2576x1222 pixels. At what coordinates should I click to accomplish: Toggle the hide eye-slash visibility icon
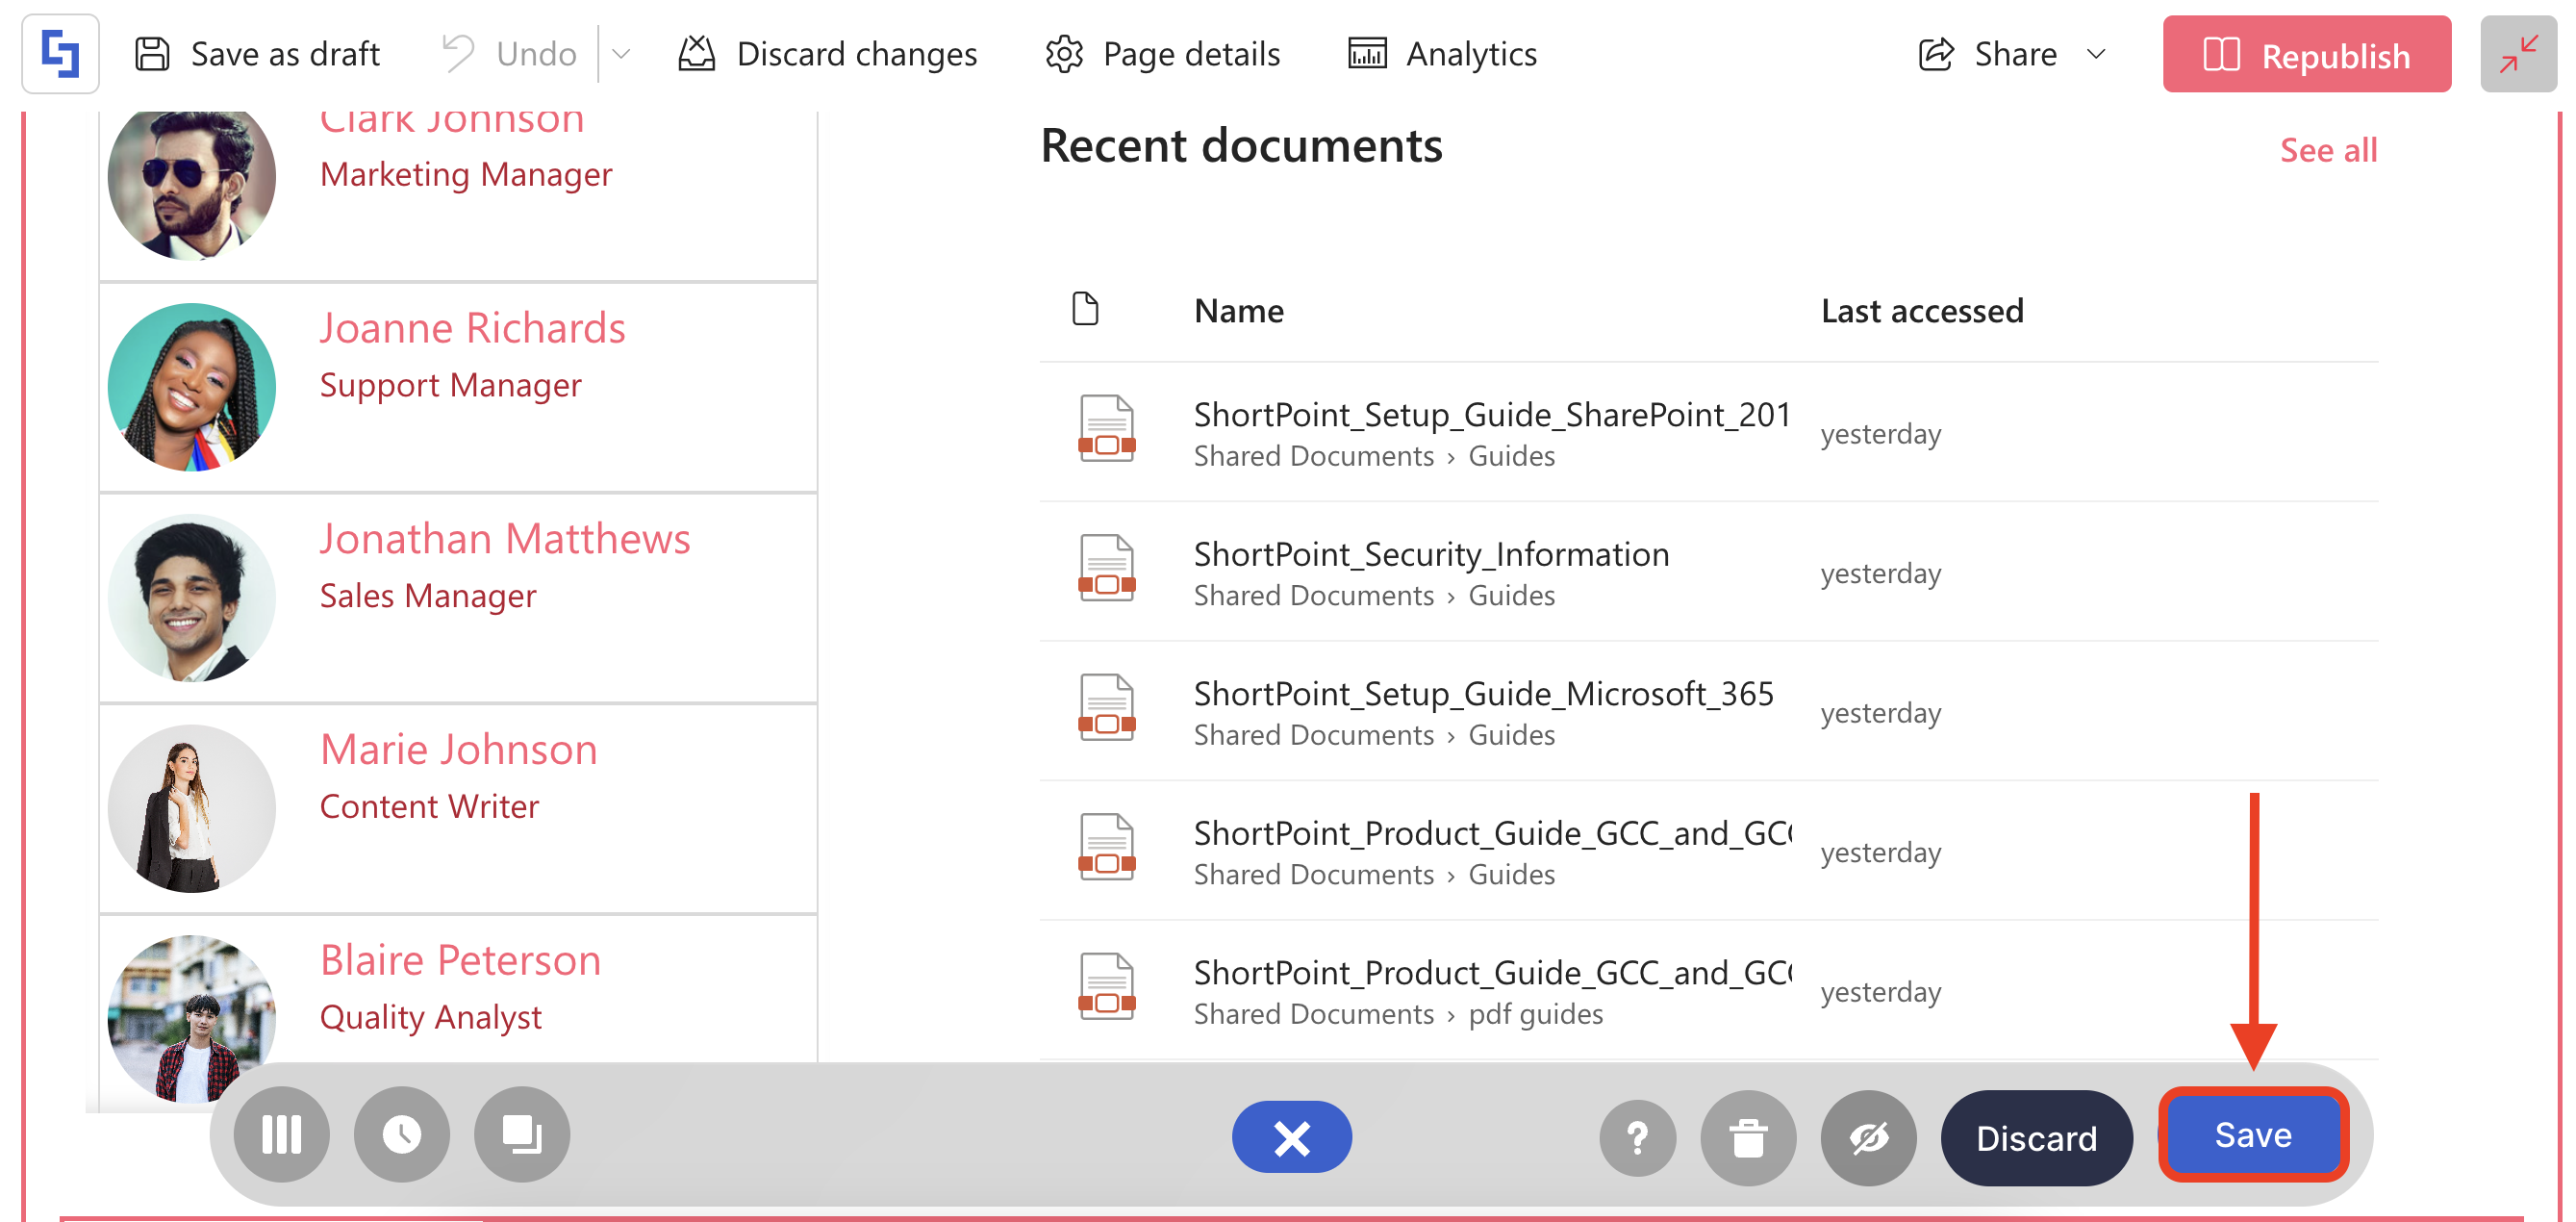[x=1868, y=1138]
